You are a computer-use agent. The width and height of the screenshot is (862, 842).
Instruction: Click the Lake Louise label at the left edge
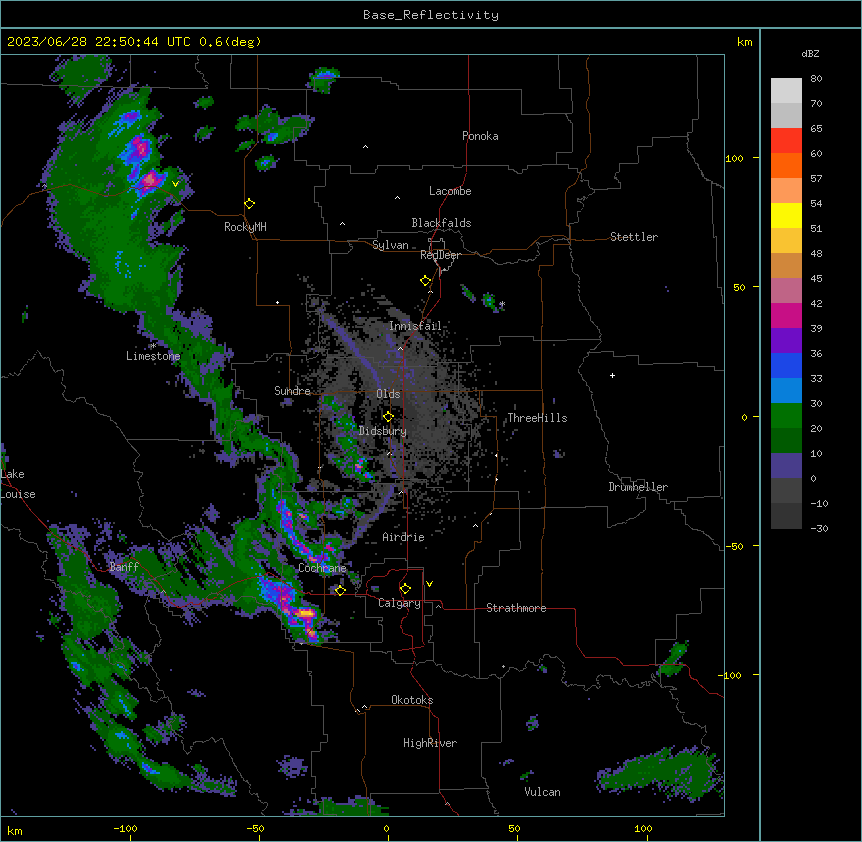pyautogui.click(x=18, y=484)
